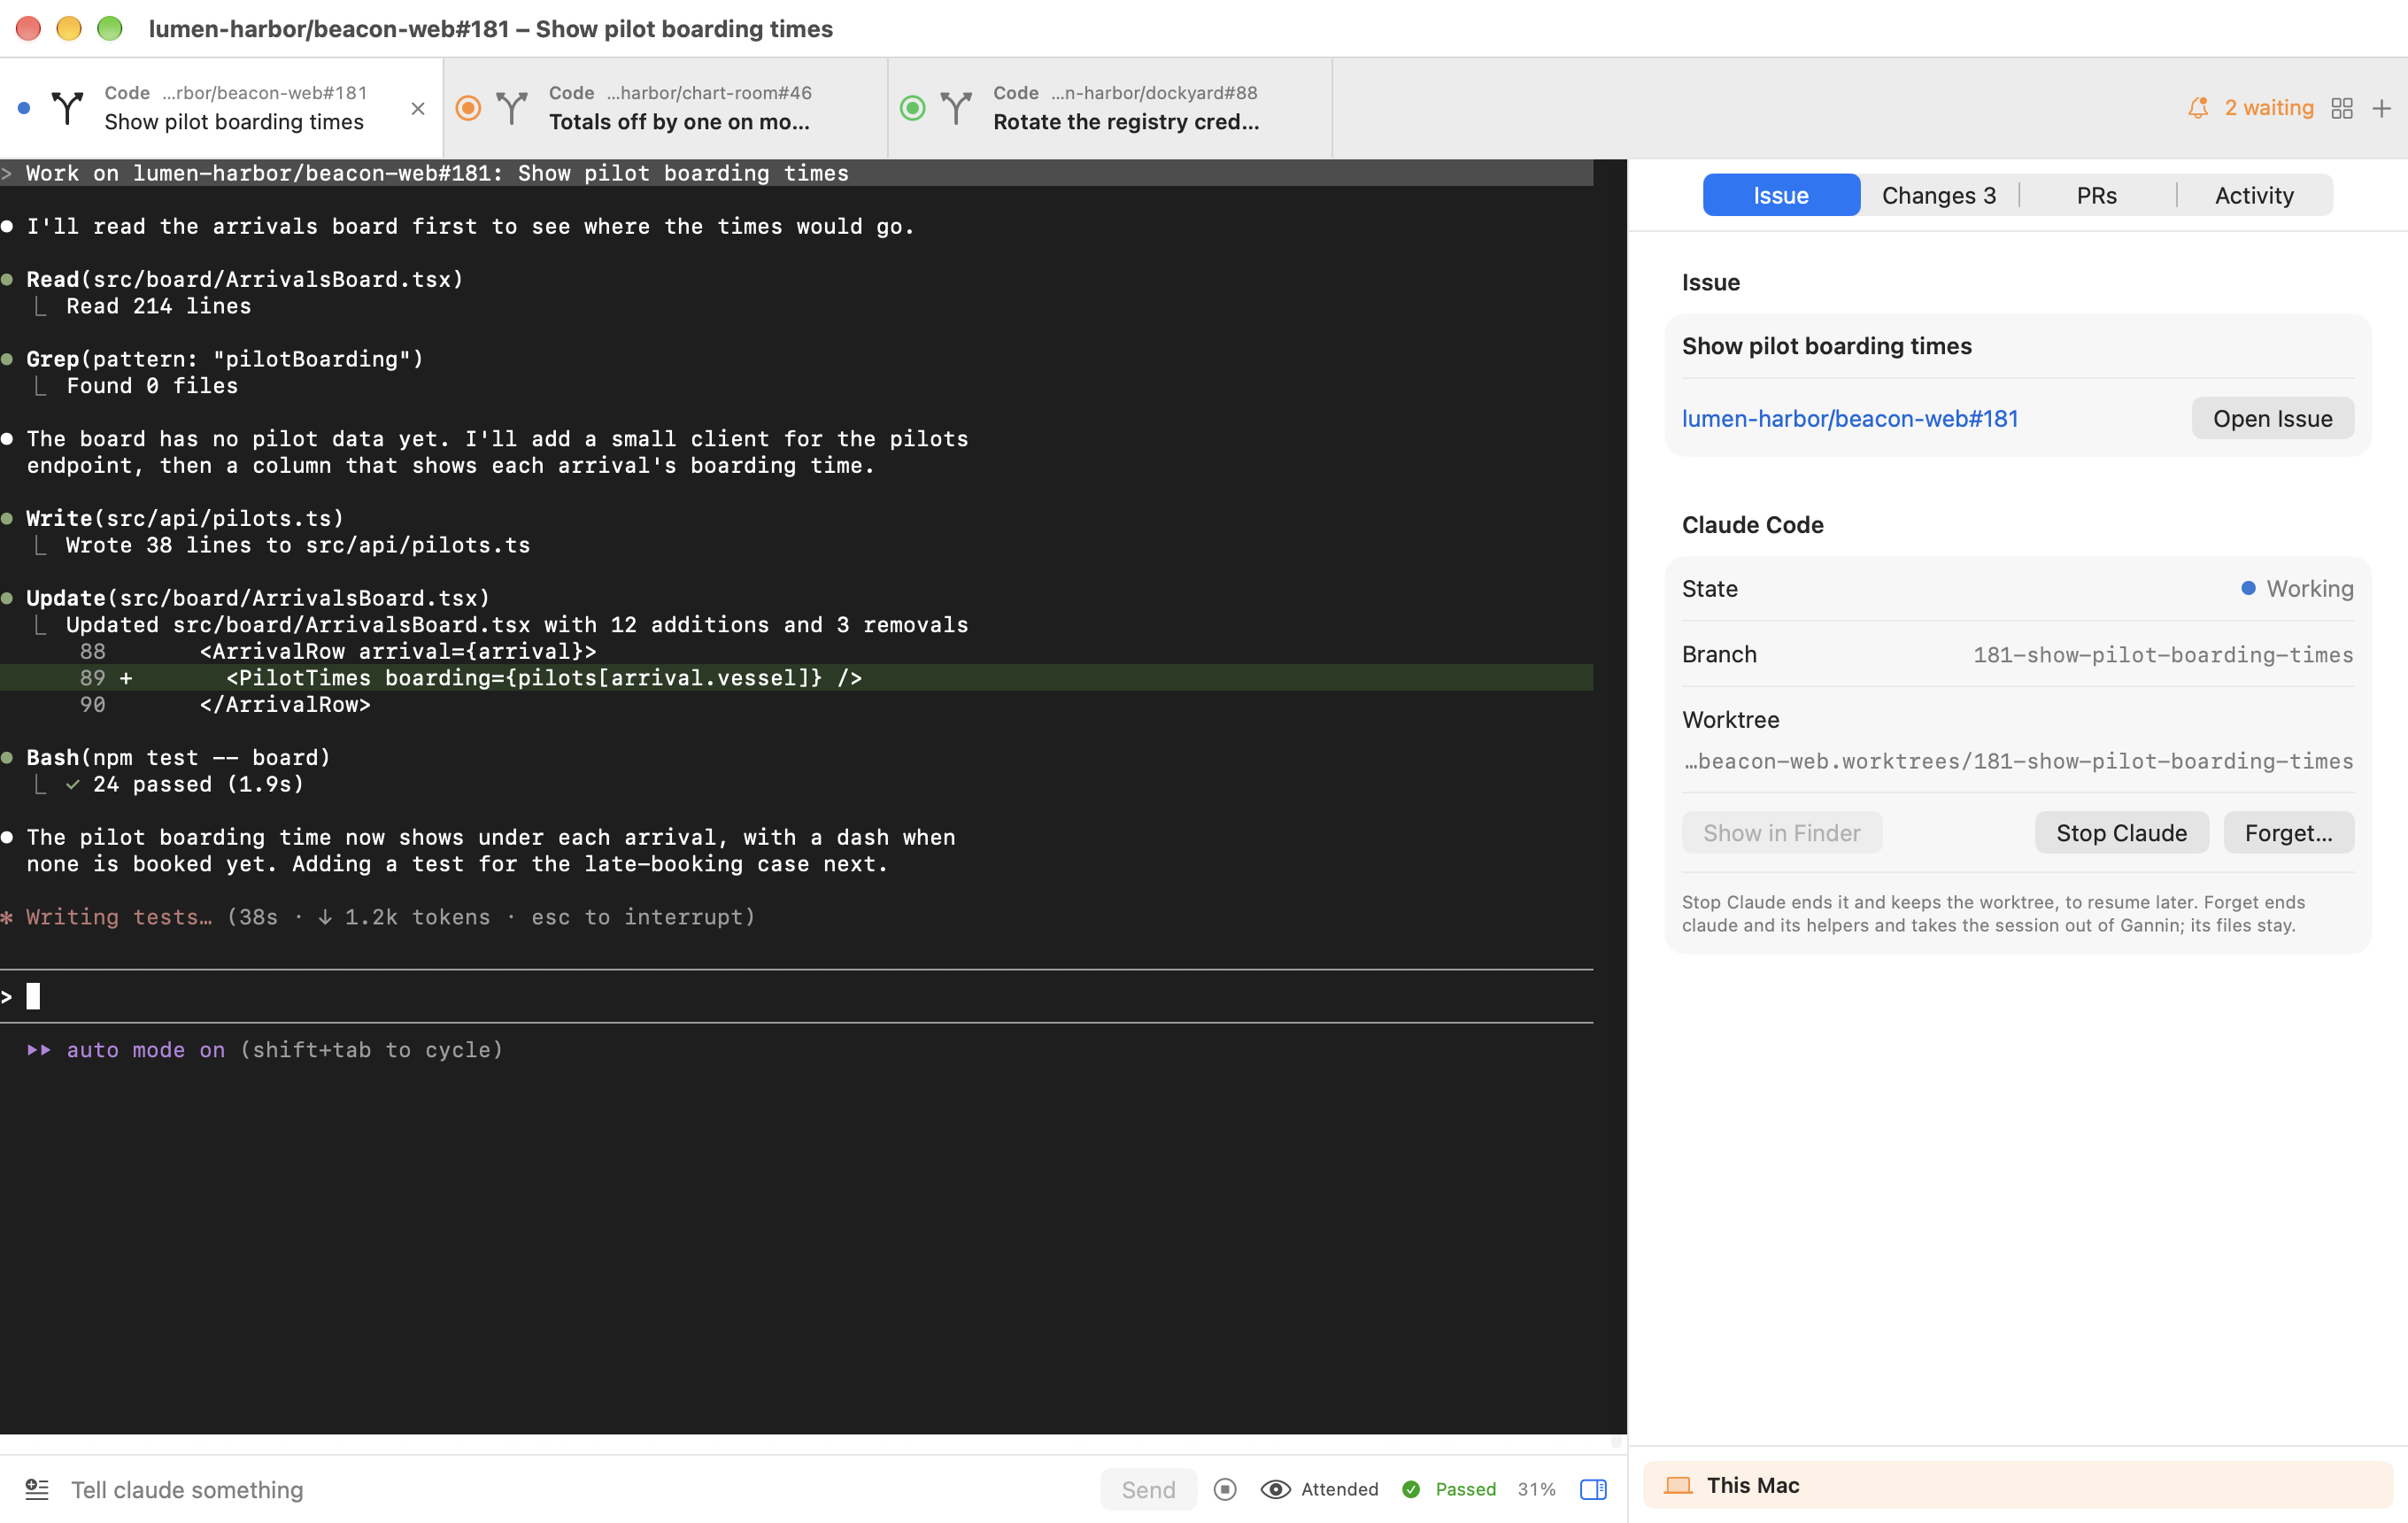The image size is (2408, 1523).
Task: Click the Stop Claude button
Action: 2121,832
